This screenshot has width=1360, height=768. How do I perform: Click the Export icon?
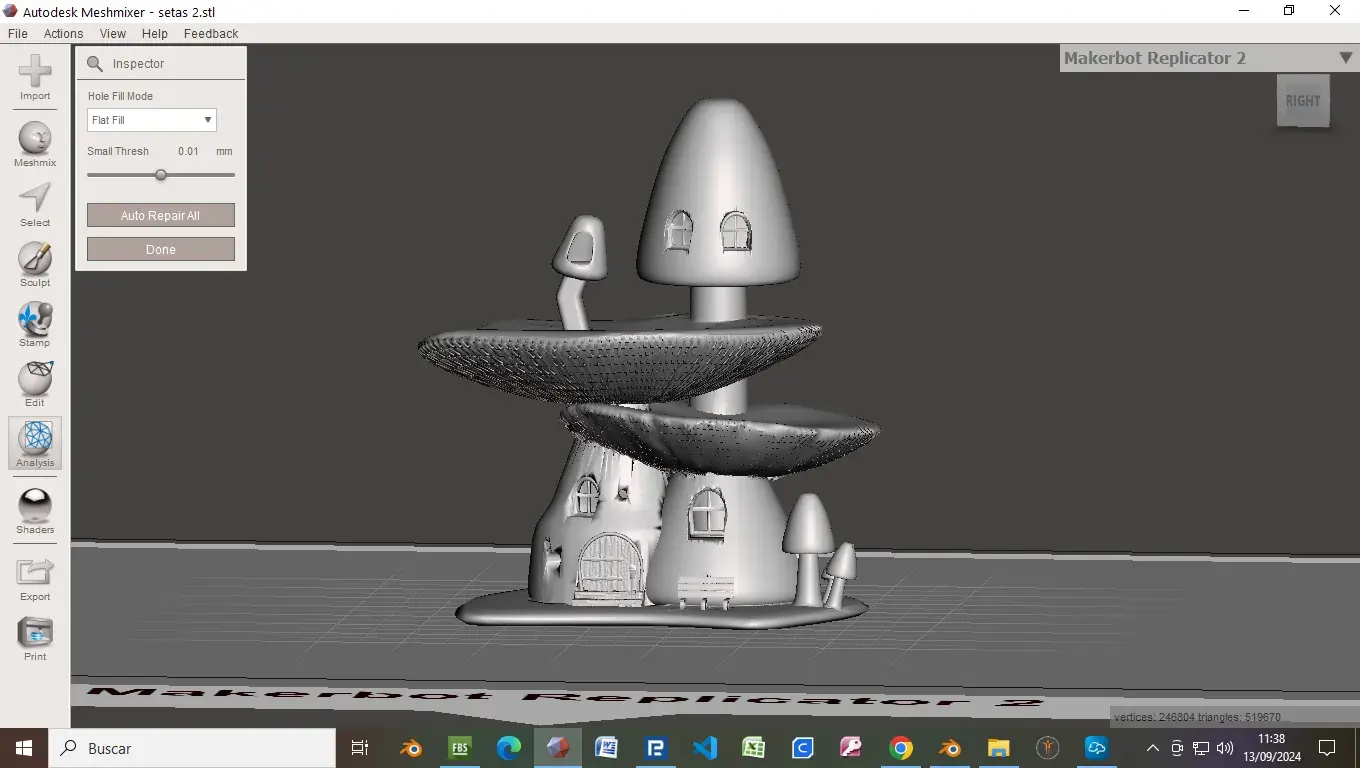pyautogui.click(x=35, y=578)
